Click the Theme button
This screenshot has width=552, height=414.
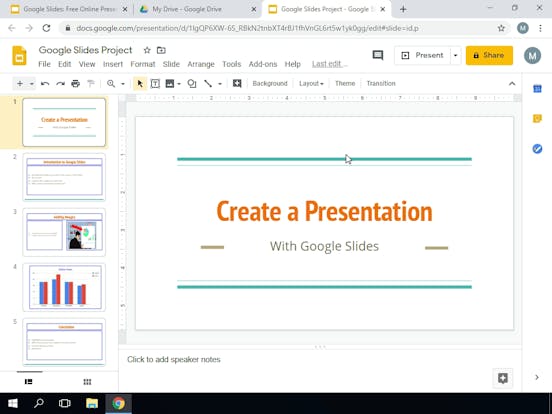click(x=345, y=83)
